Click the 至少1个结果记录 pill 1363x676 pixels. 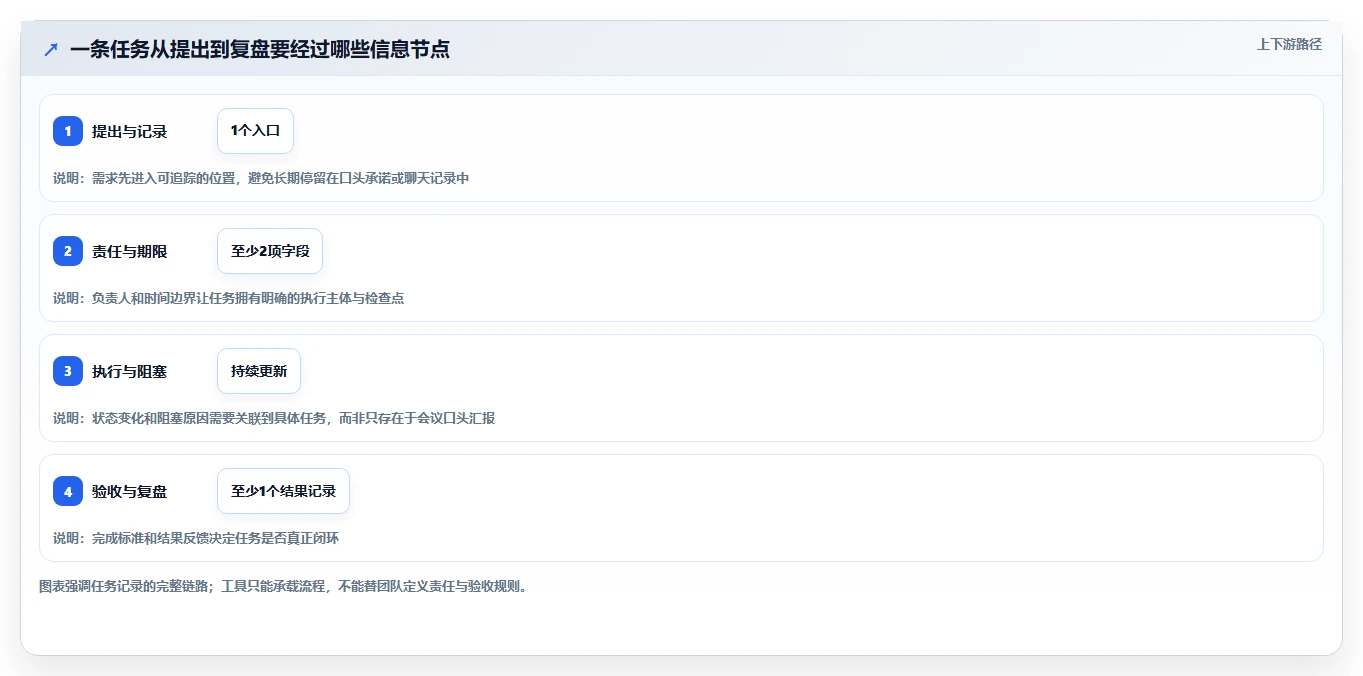[283, 491]
